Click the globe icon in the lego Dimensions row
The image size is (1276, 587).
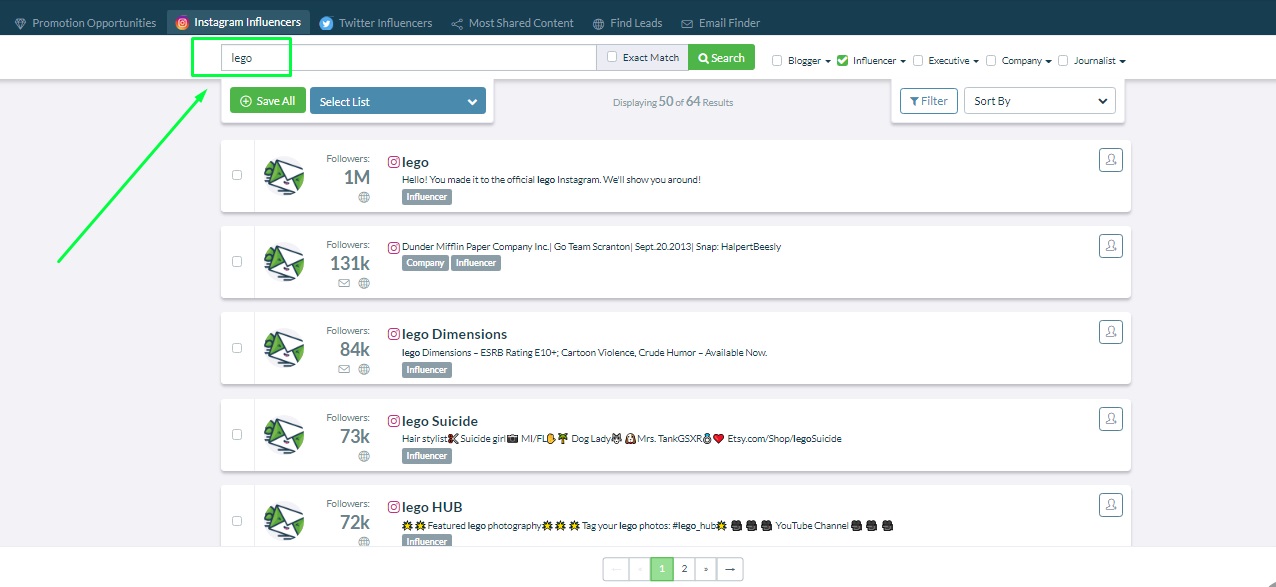click(364, 369)
